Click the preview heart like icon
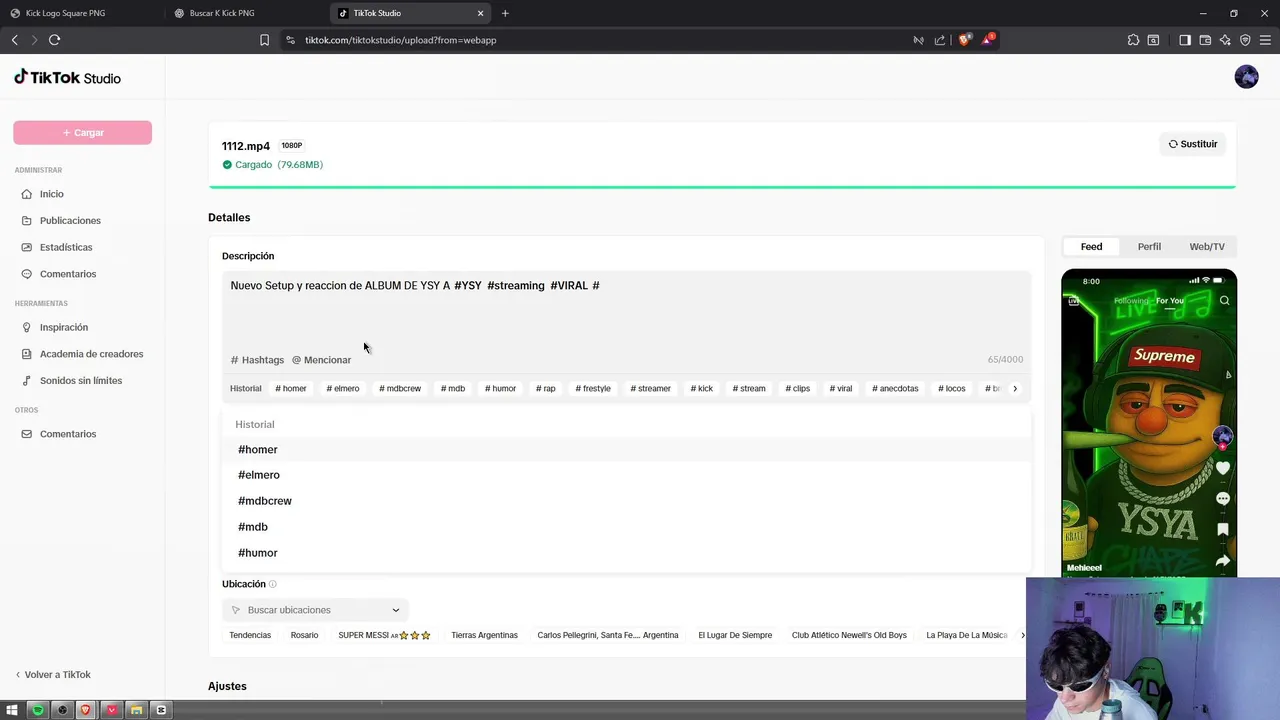The height and width of the screenshot is (720, 1280). 1223,468
